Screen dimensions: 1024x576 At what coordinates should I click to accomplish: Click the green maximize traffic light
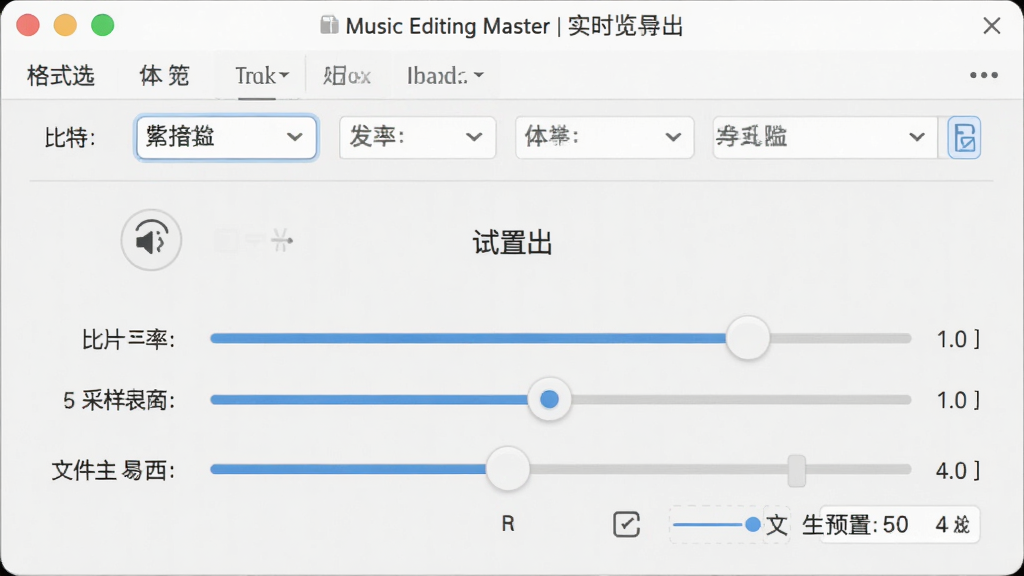[x=103, y=25]
